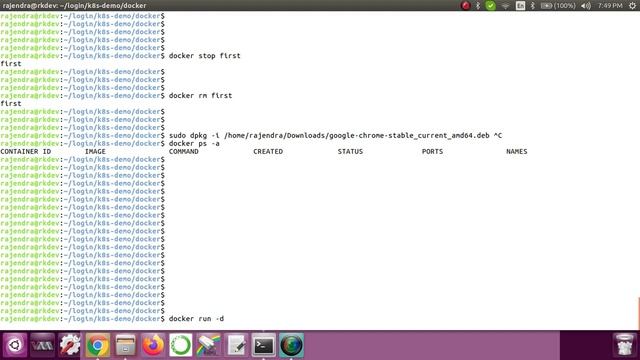
Task: Click the STATUS column header
Action: (350, 151)
